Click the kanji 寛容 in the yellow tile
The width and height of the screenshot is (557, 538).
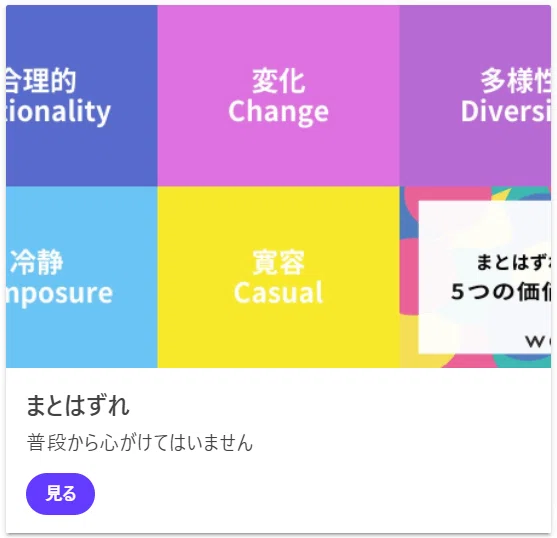pyautogui.click(x=278, y=262)
